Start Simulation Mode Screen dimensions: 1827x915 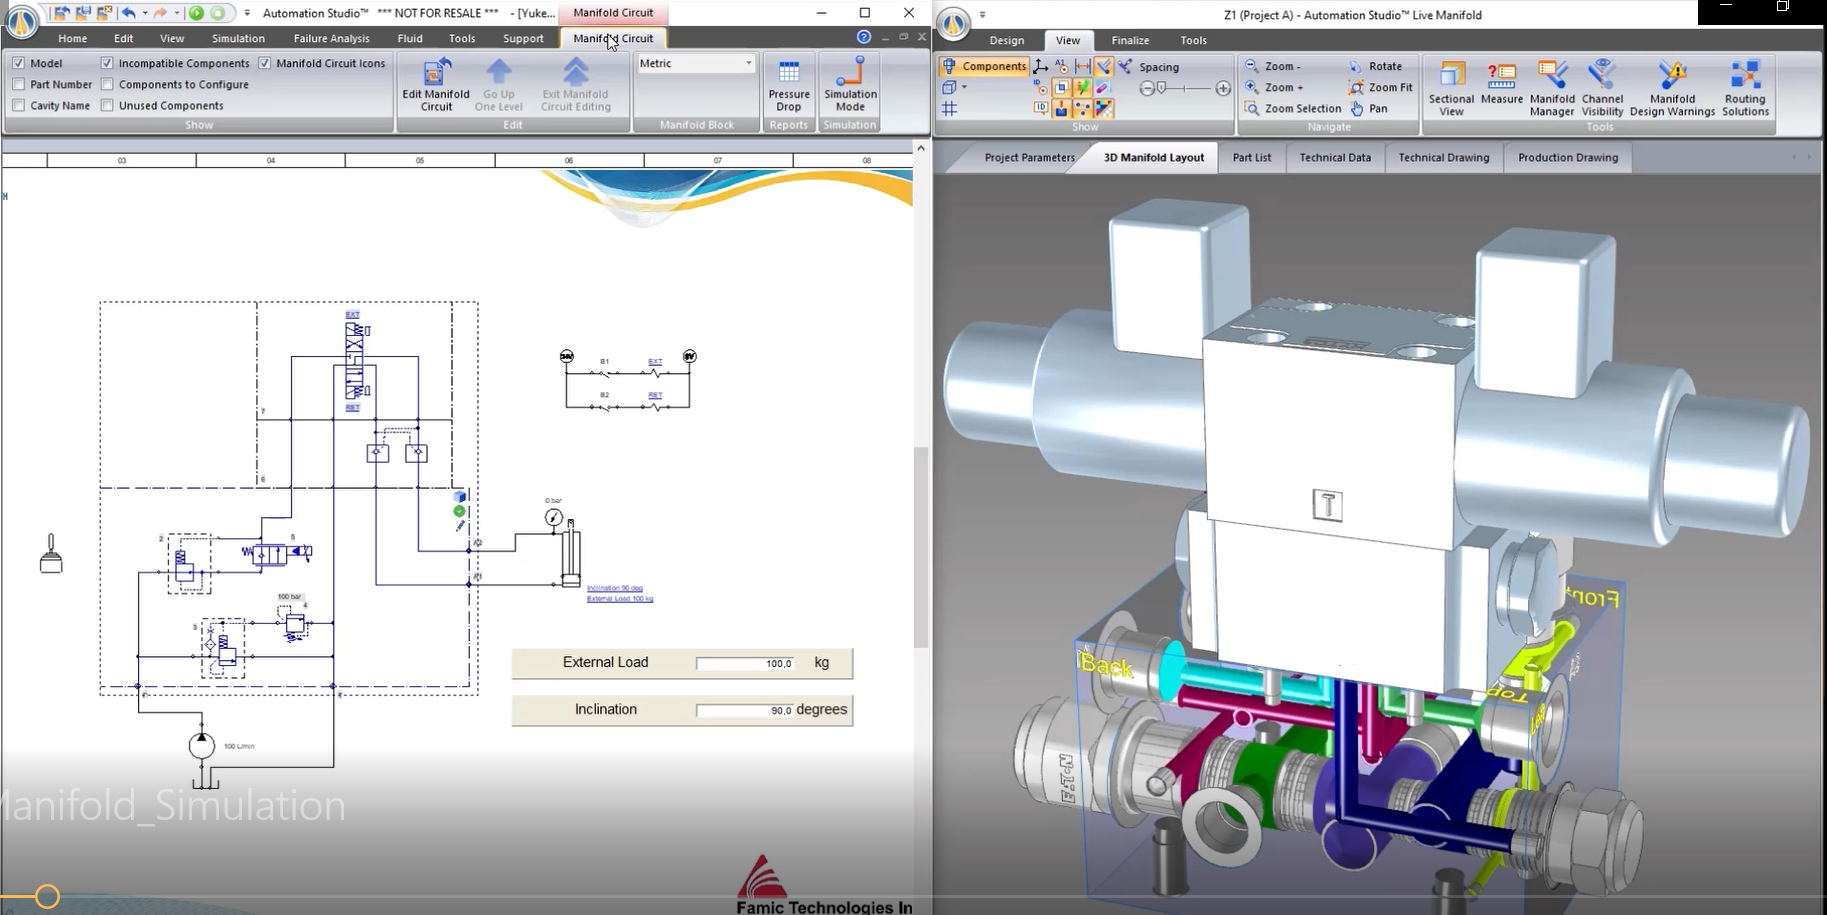point(850,84)
